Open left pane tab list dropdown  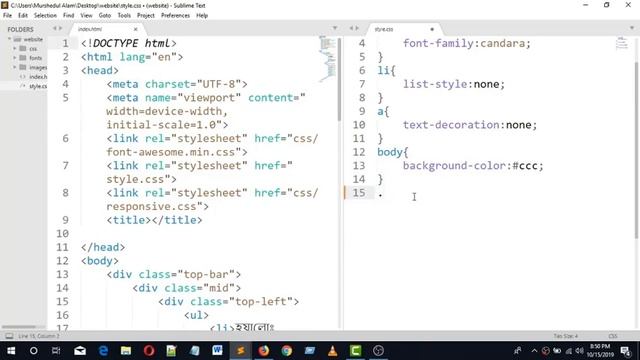point(335,28)
